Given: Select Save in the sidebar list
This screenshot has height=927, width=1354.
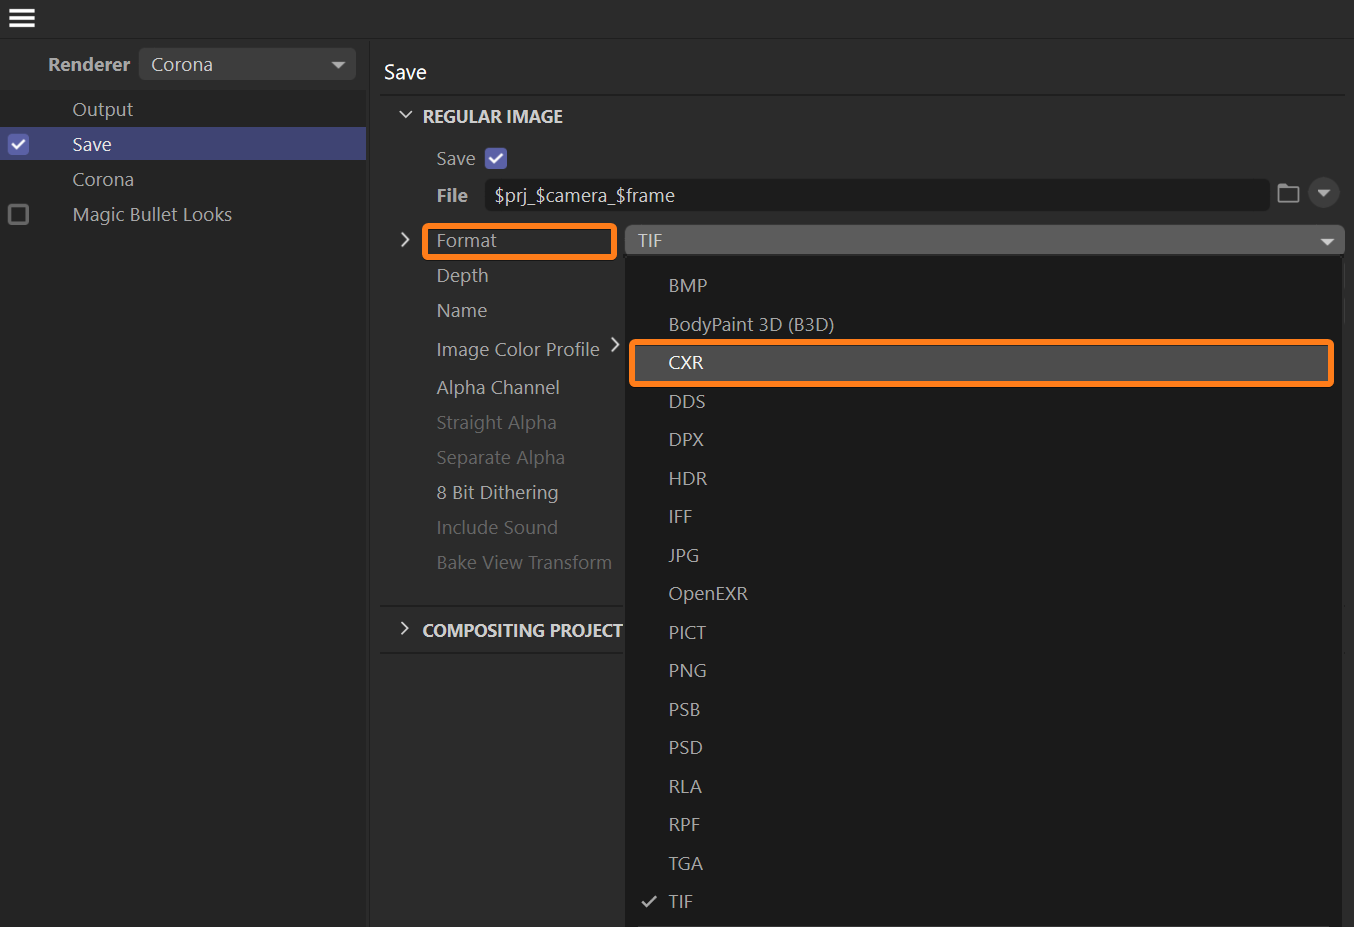Looking at the screenshot, I should (x=183, y=144).
